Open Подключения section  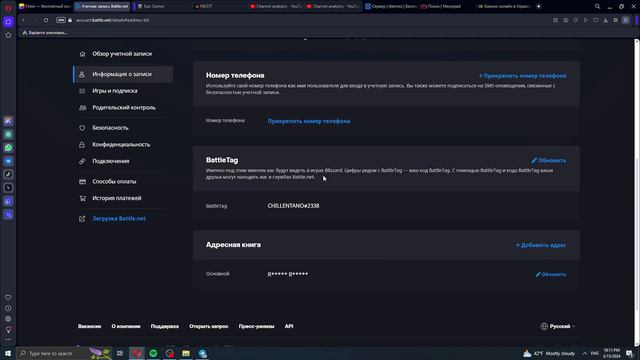[x=111, y=161]
